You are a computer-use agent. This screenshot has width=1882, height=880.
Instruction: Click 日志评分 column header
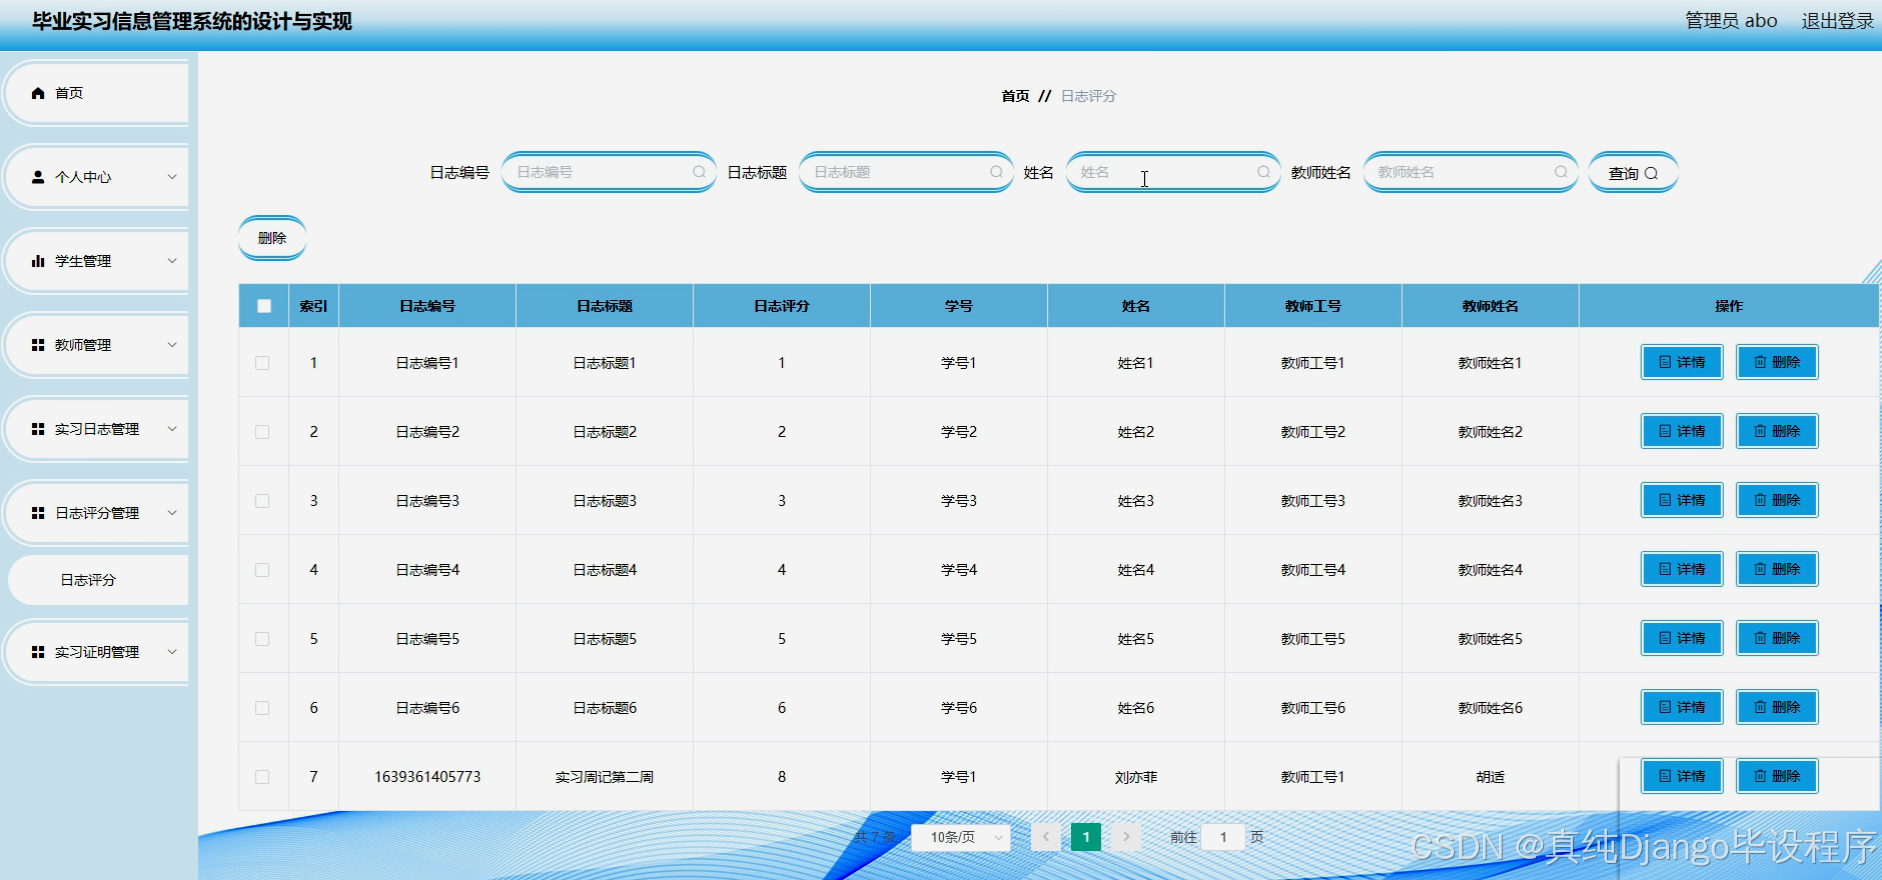782,306
